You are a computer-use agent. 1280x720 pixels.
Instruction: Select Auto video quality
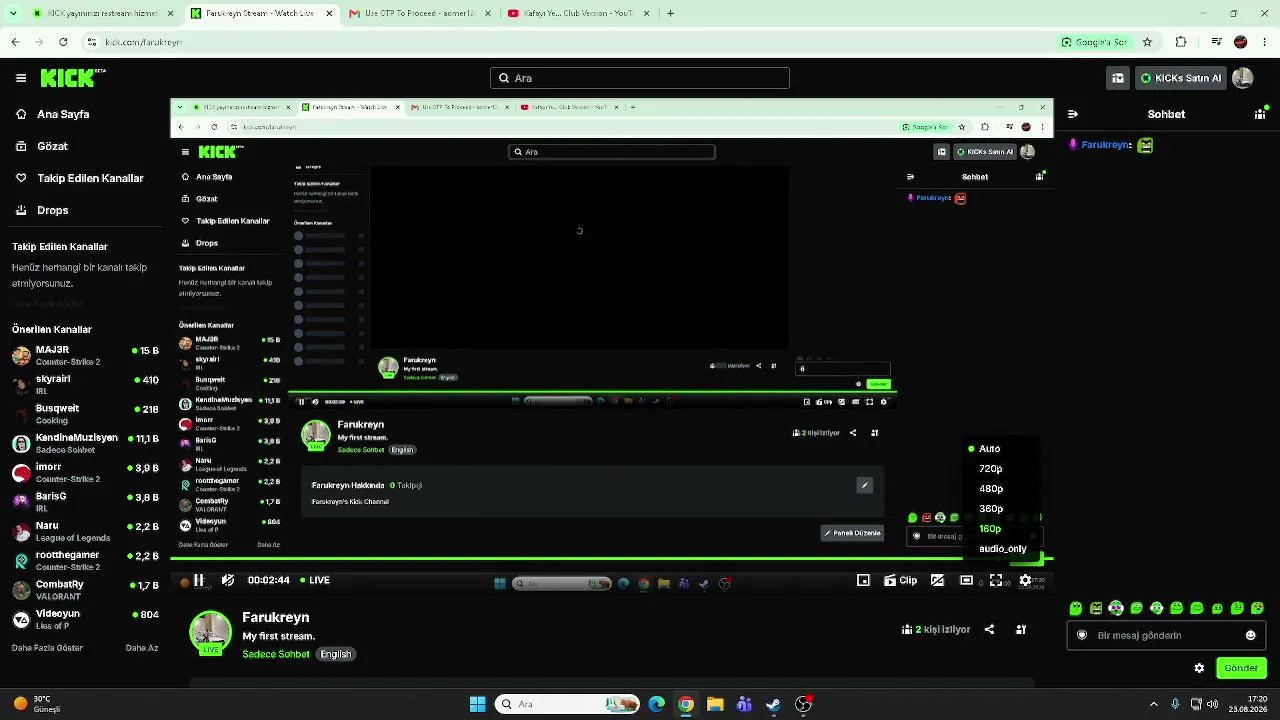[x=990, y=449]
